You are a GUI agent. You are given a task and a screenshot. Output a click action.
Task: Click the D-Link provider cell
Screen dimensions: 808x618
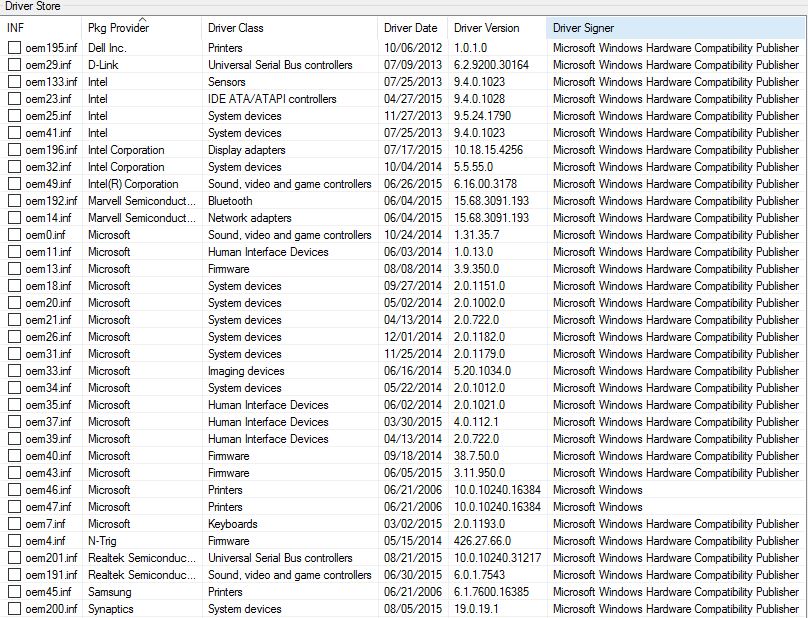click(103, 65)
